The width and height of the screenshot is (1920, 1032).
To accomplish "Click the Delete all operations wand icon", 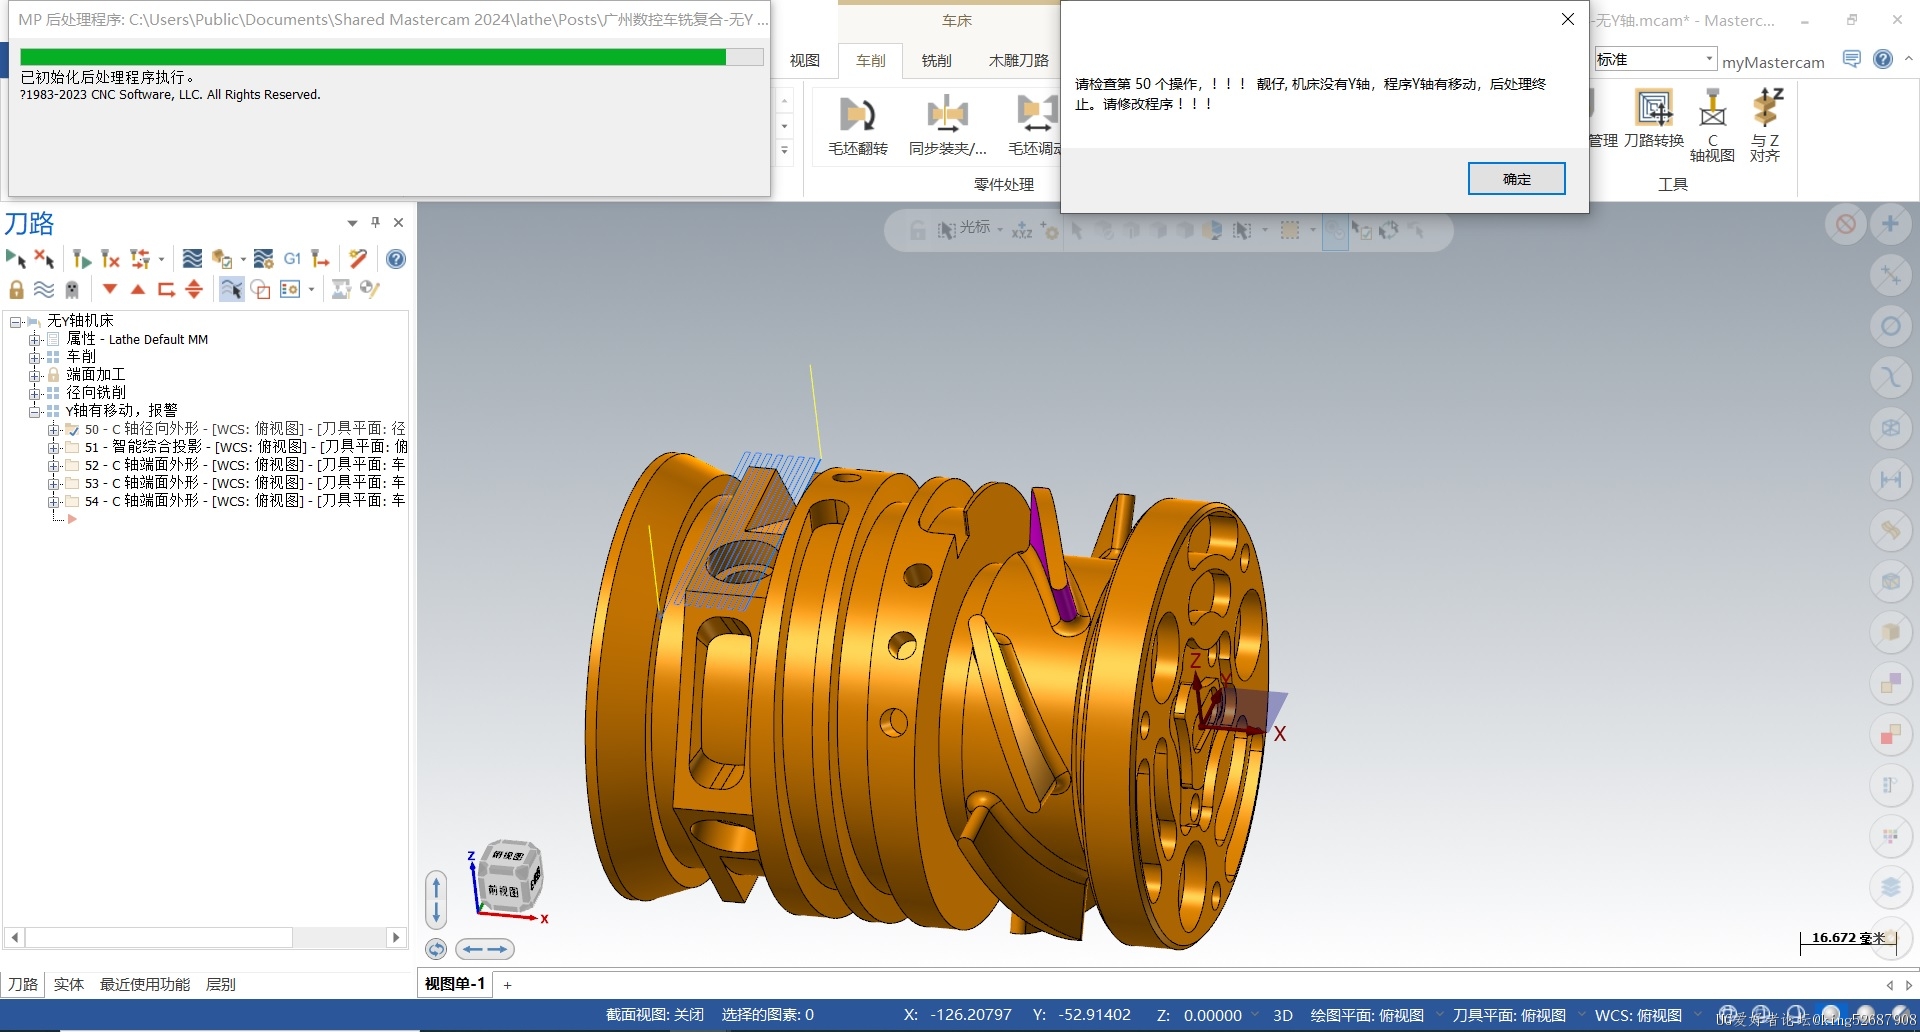I will click(x=358, y=259).
